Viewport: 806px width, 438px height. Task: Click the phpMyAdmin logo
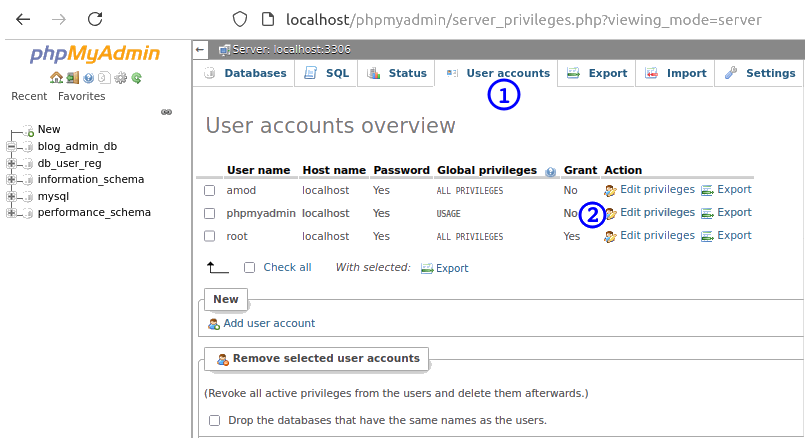(x=95, y=54)
